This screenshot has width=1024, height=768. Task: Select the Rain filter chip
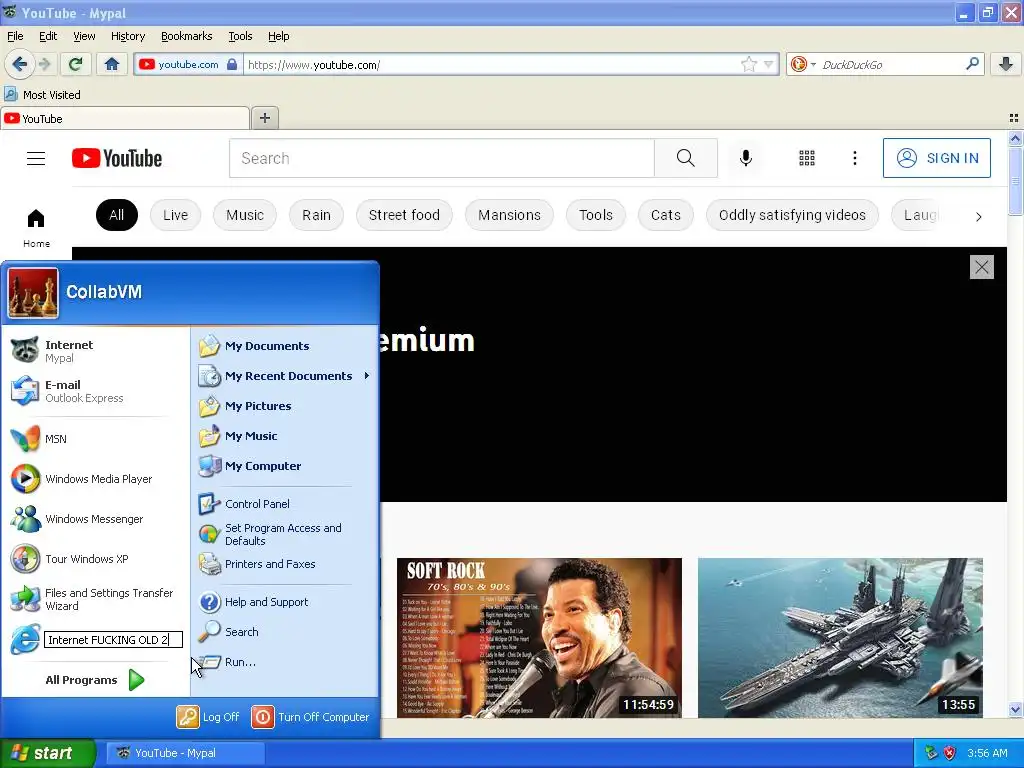tap(316, 215)
